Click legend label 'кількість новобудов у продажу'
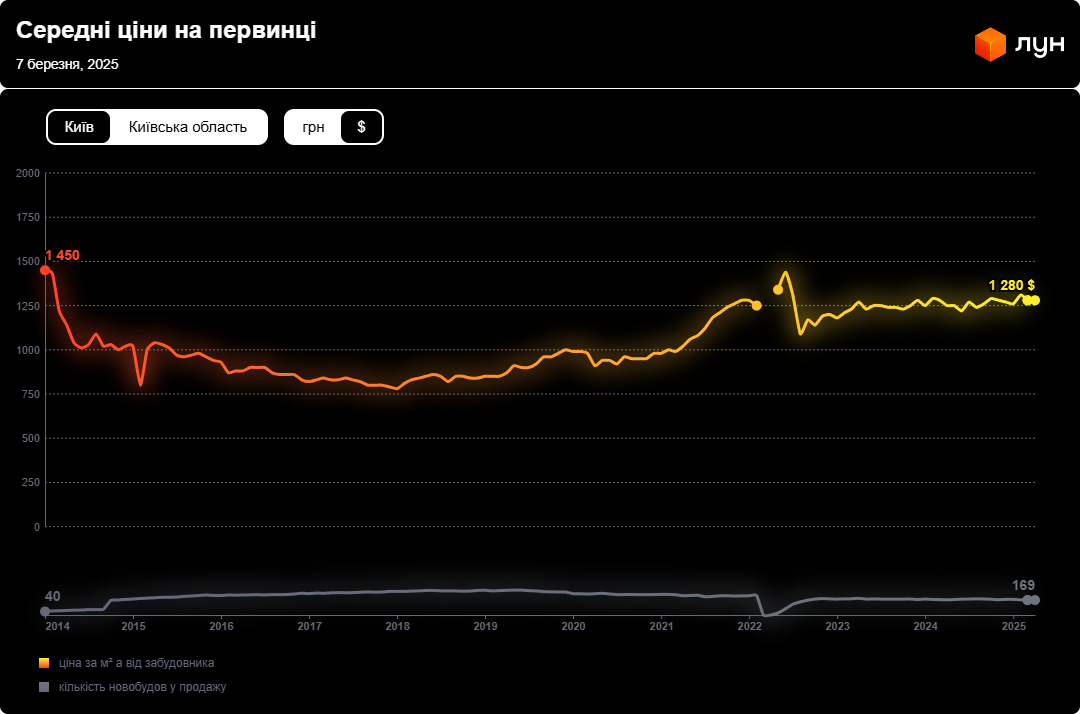Screen dimensions: 1080x714 point(142,687)
